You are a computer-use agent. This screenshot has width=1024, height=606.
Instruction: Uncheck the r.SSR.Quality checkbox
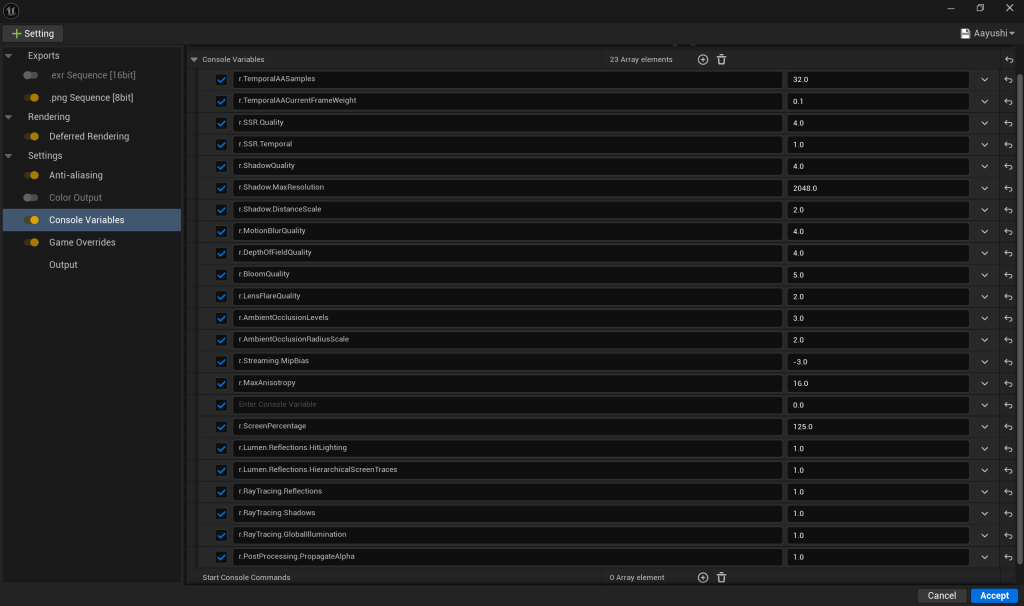222,123
